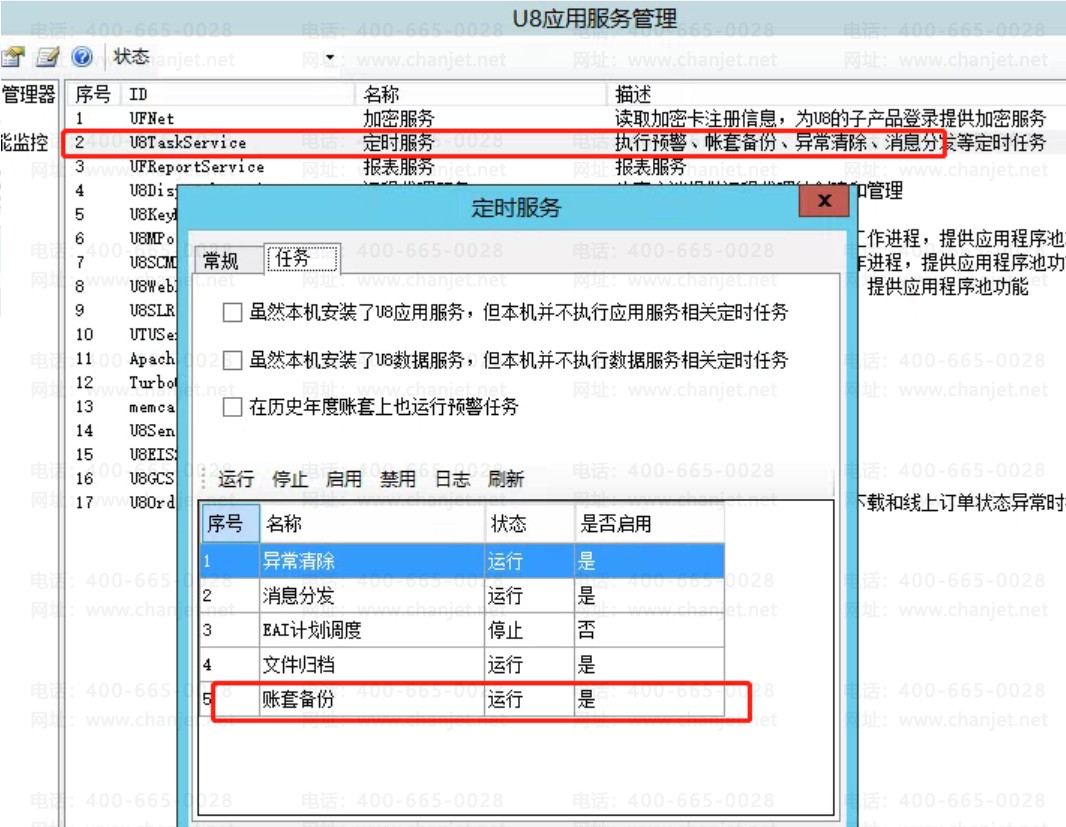Click the 加密服务 name cell

398,118
